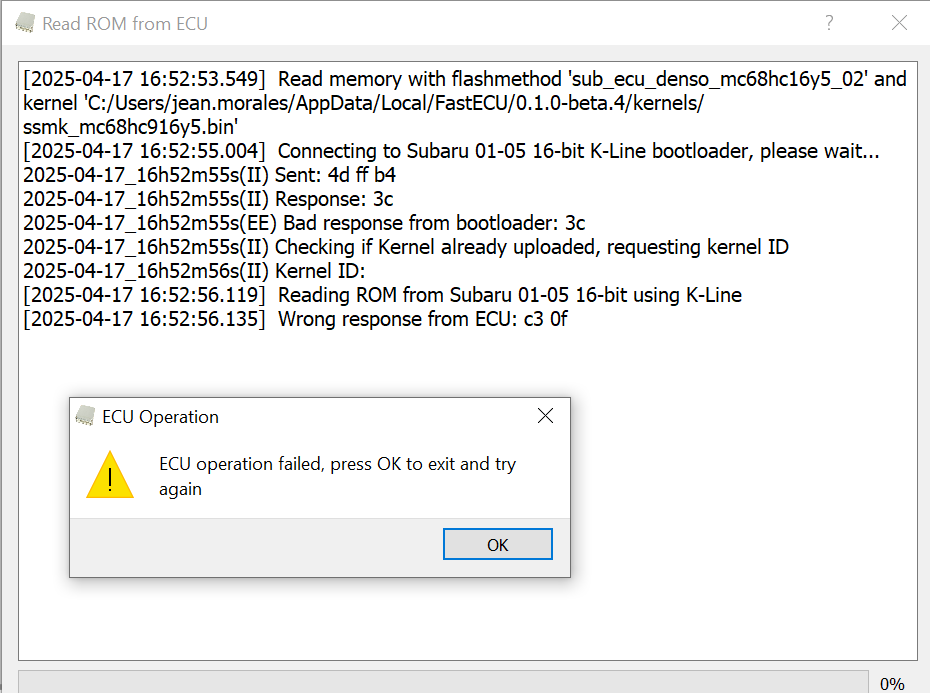
Task: Click the 'Kernel ID:' log line
Action: [x=194, y=271]
